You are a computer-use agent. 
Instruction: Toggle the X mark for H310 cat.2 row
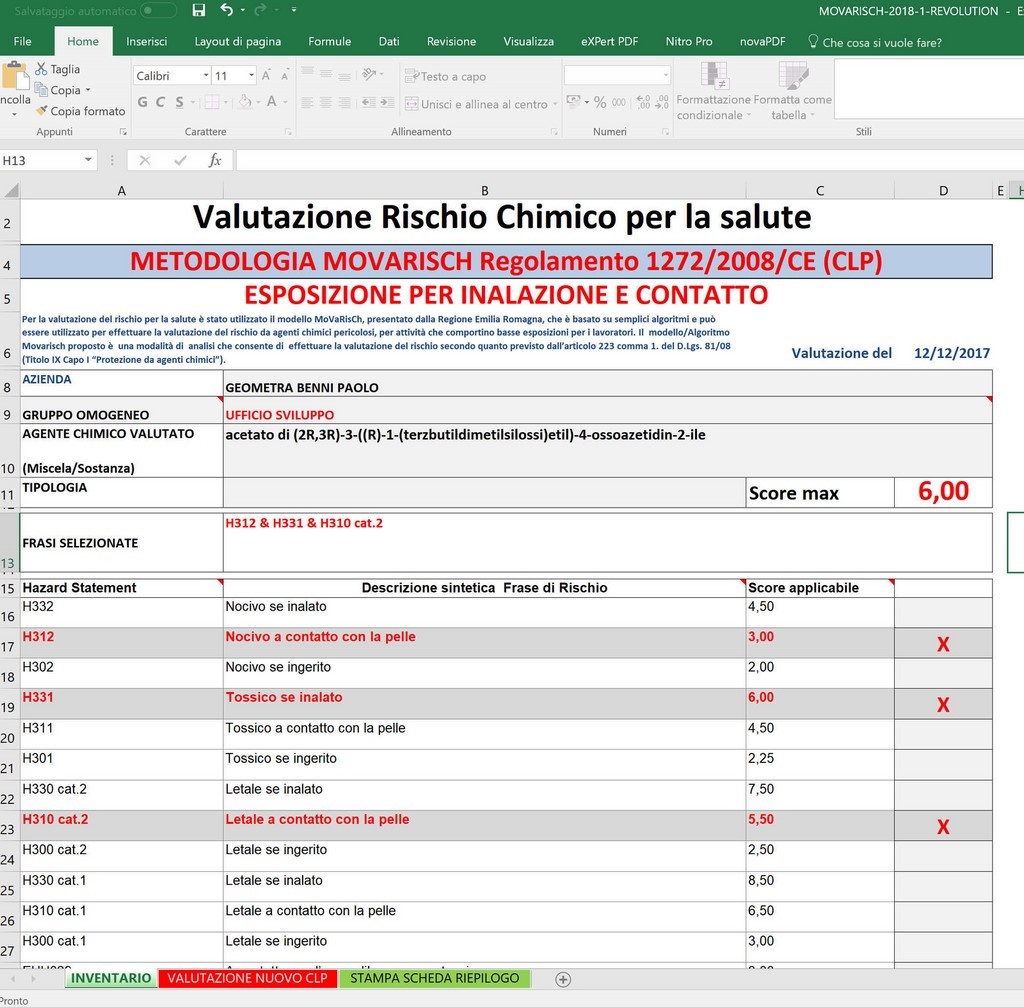coord(943,827)
